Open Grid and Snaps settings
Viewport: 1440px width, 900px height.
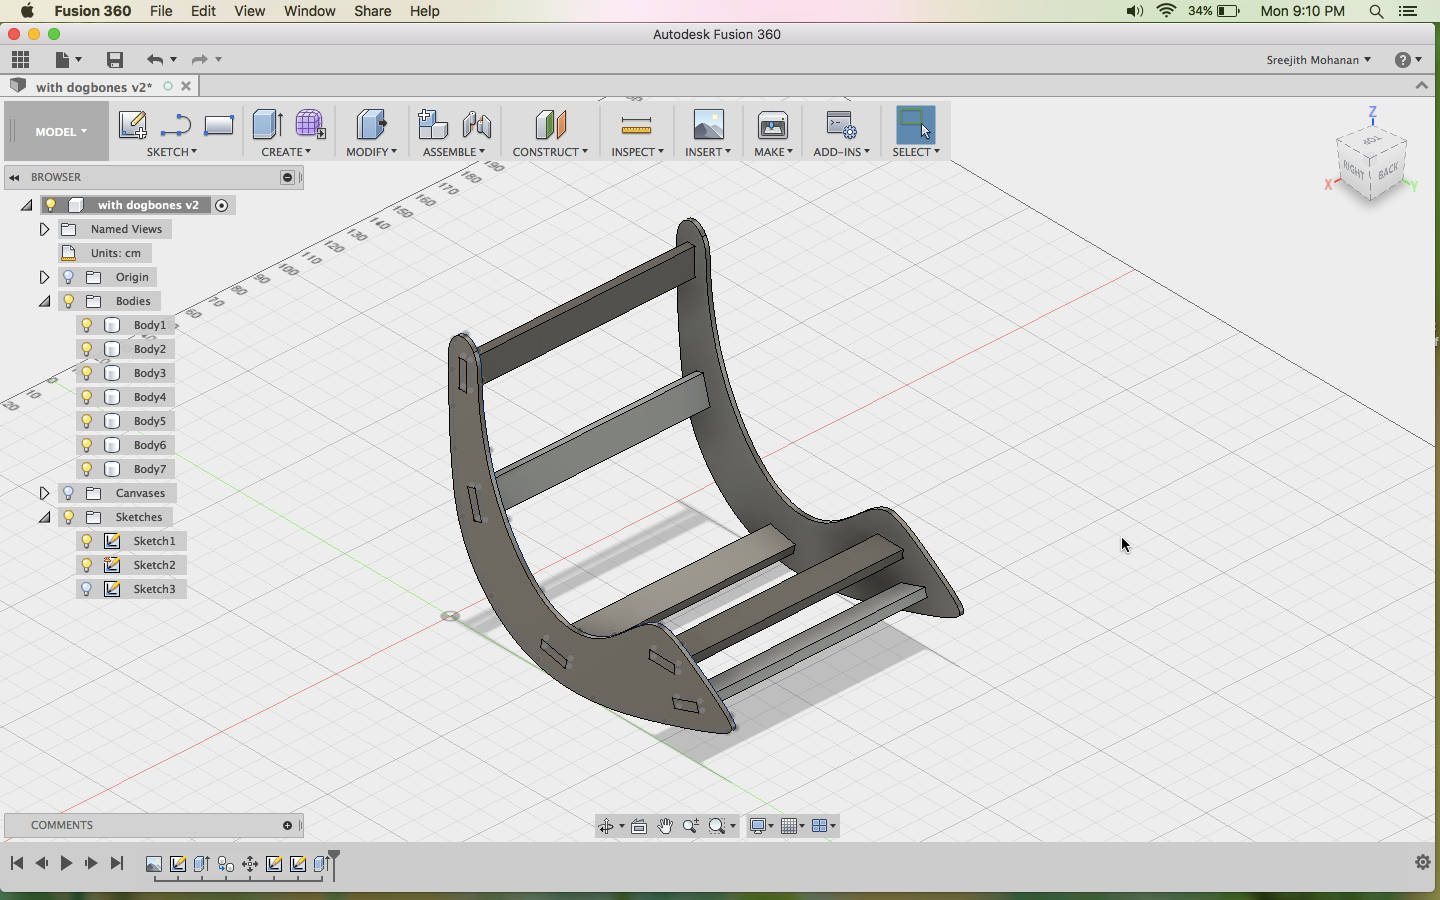pos(789,826)
